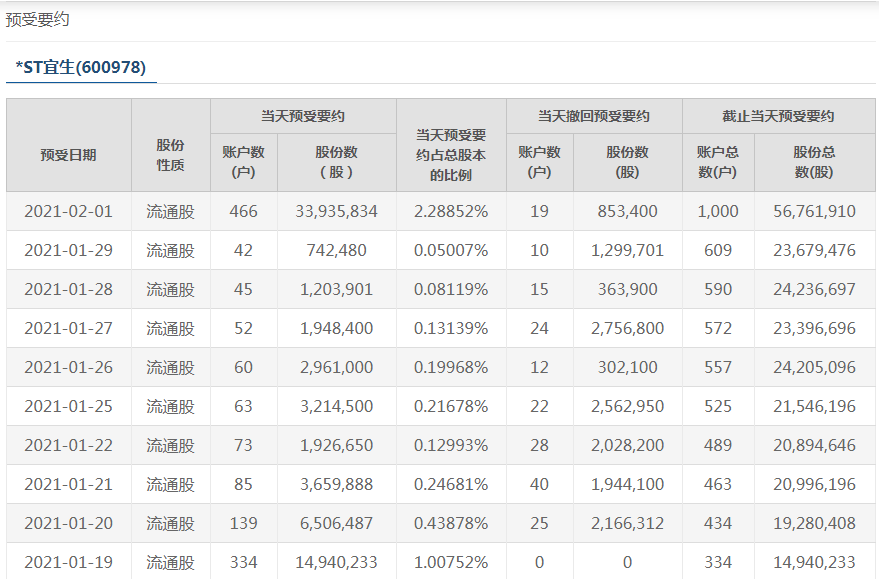Click account count 466
This screenshot has height=579, width=879.
coord(243,211)
